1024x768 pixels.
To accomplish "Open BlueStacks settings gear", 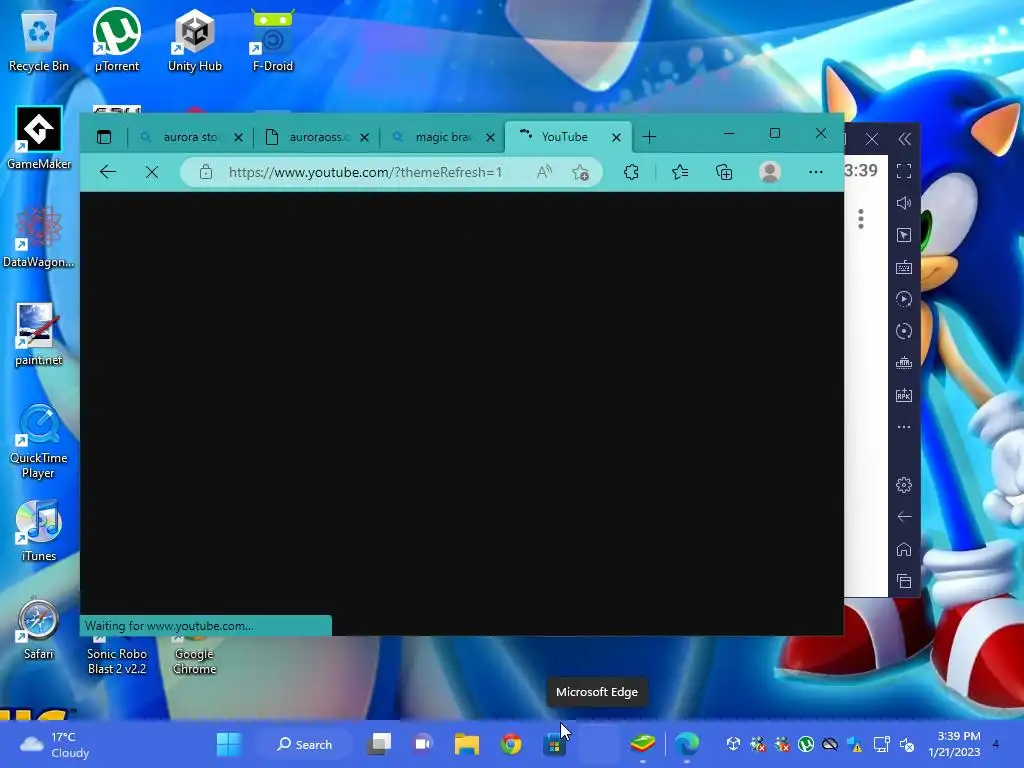I will point(904,485).
